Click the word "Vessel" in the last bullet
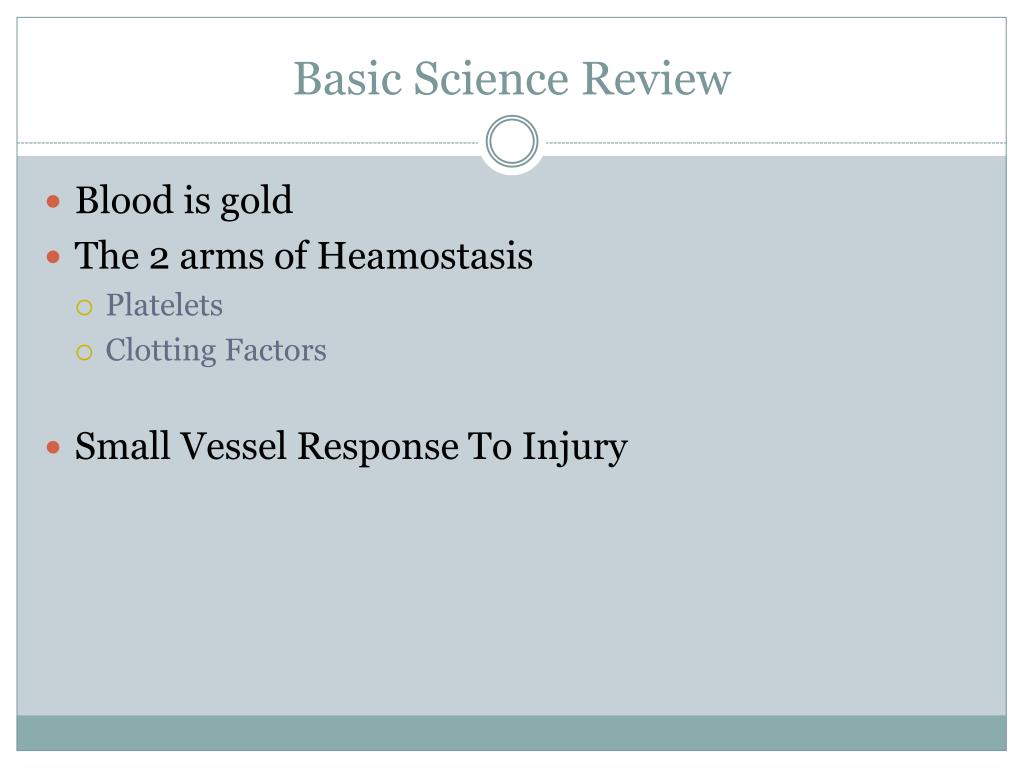The image size is (1024, 768). coord(234,446)
